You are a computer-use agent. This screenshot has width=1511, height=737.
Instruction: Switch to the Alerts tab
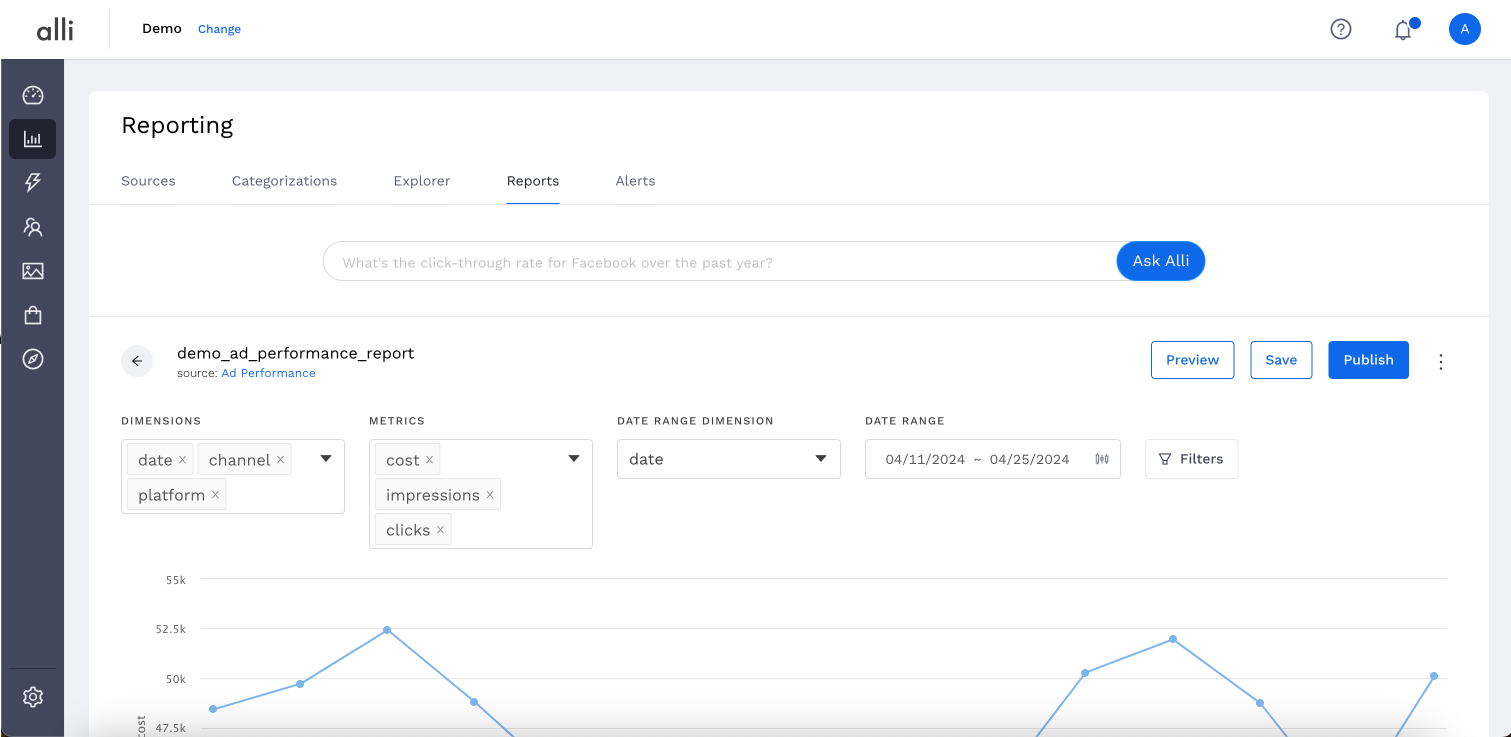tap(635, 181)
